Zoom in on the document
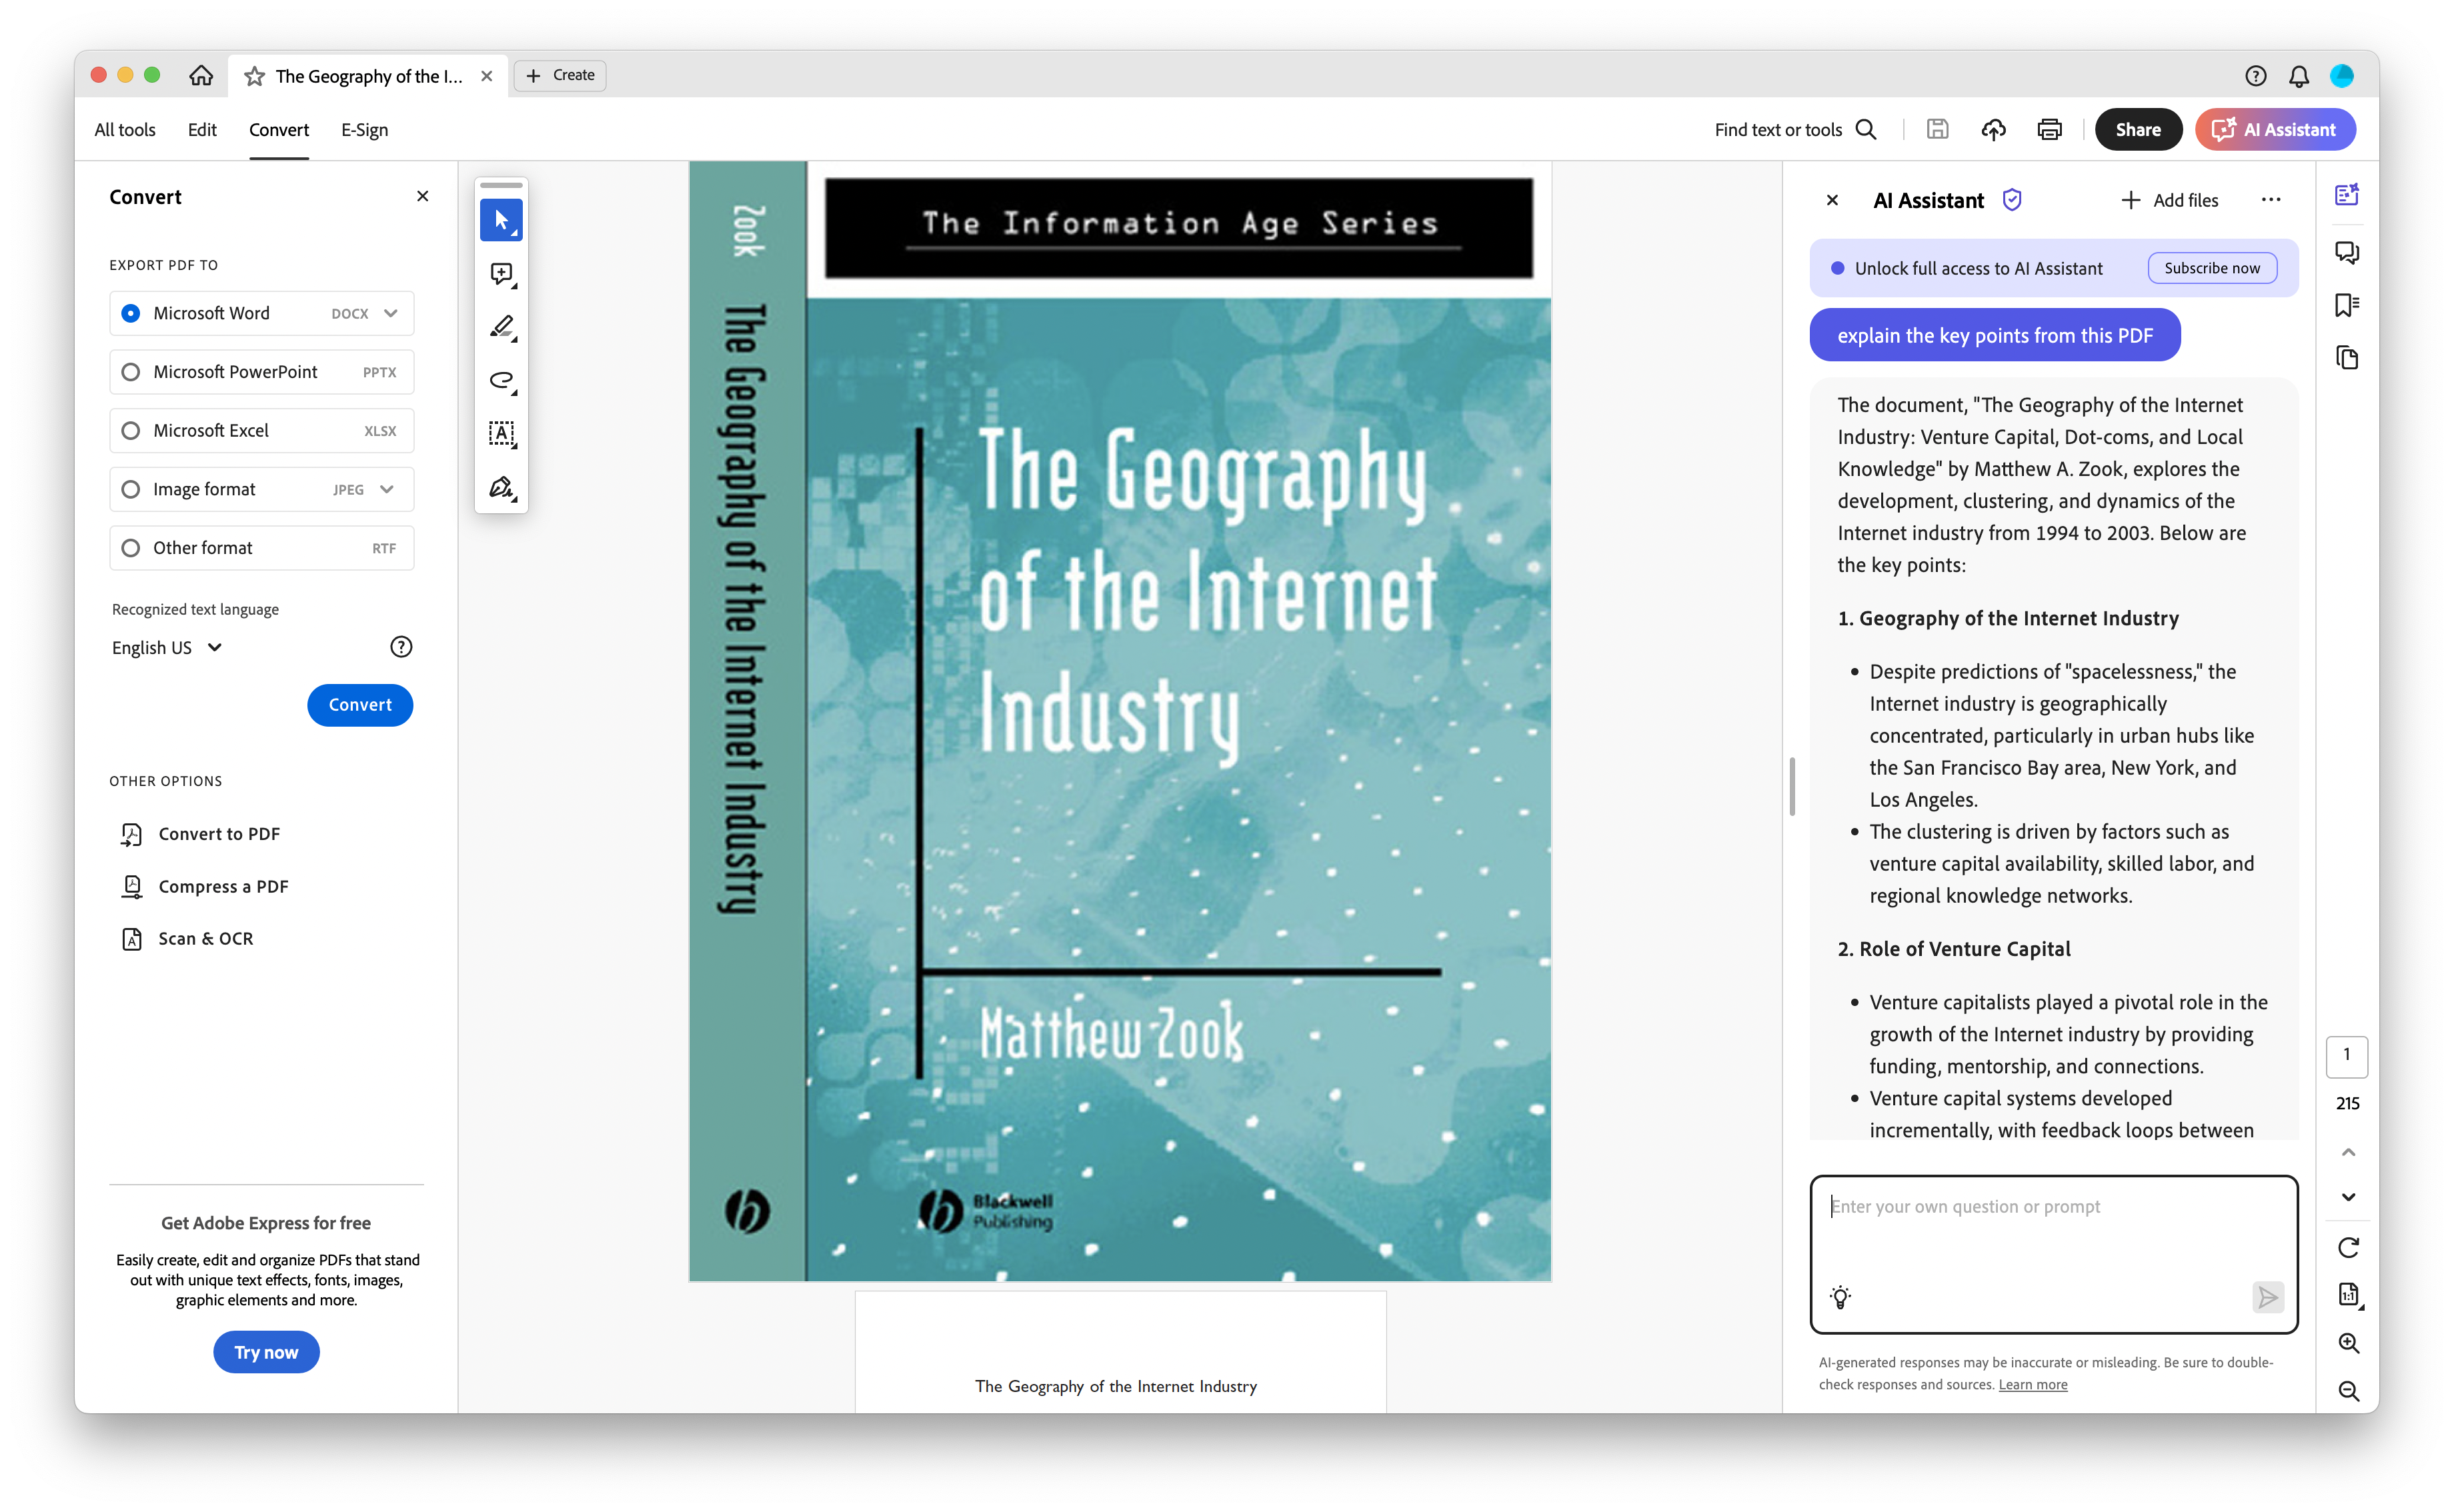The image size is (2454, 1512). [2348, 1343]
